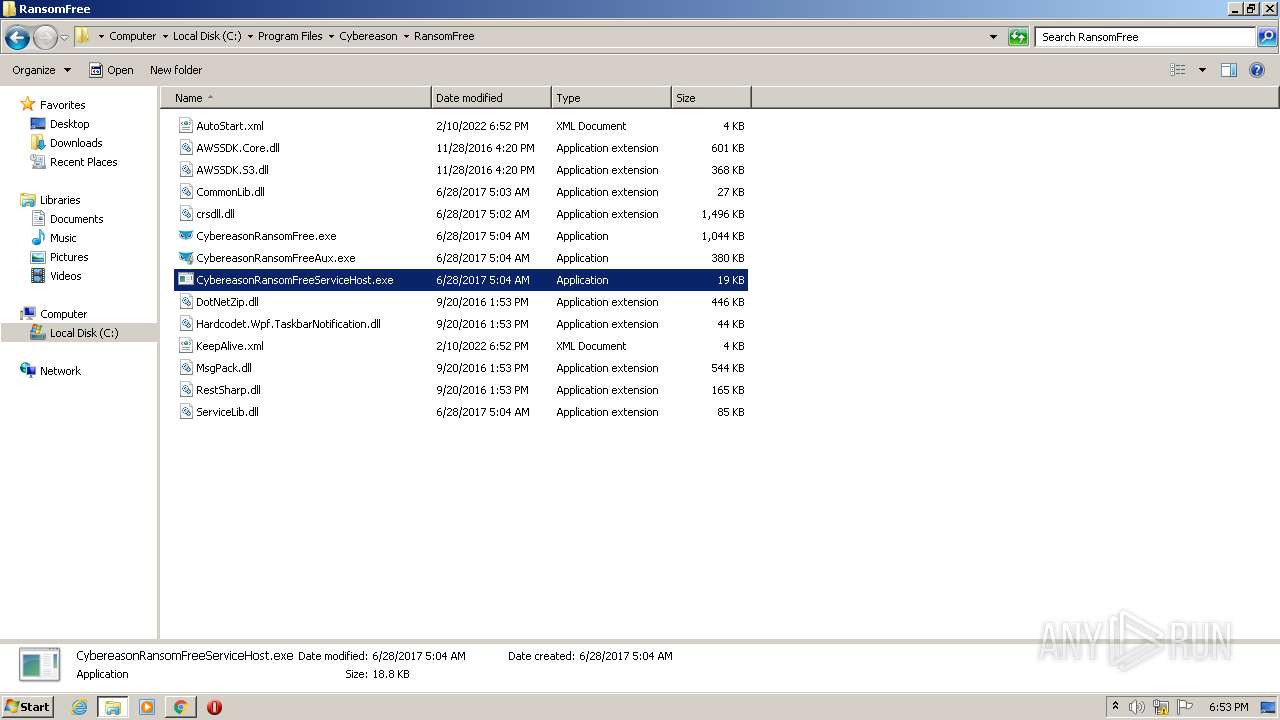Click the CybereasonRansomFree.exe owl icon
This screenshot has width=1280, height=720.
click(186, 236)
